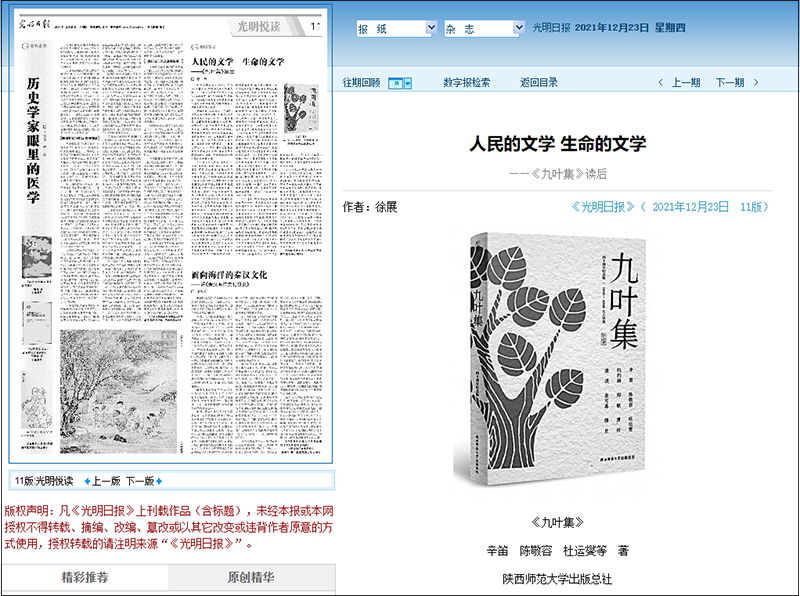The image size is (800, 596).
Task: Open the 杂志 dropdown
Action: pos(484,29)
